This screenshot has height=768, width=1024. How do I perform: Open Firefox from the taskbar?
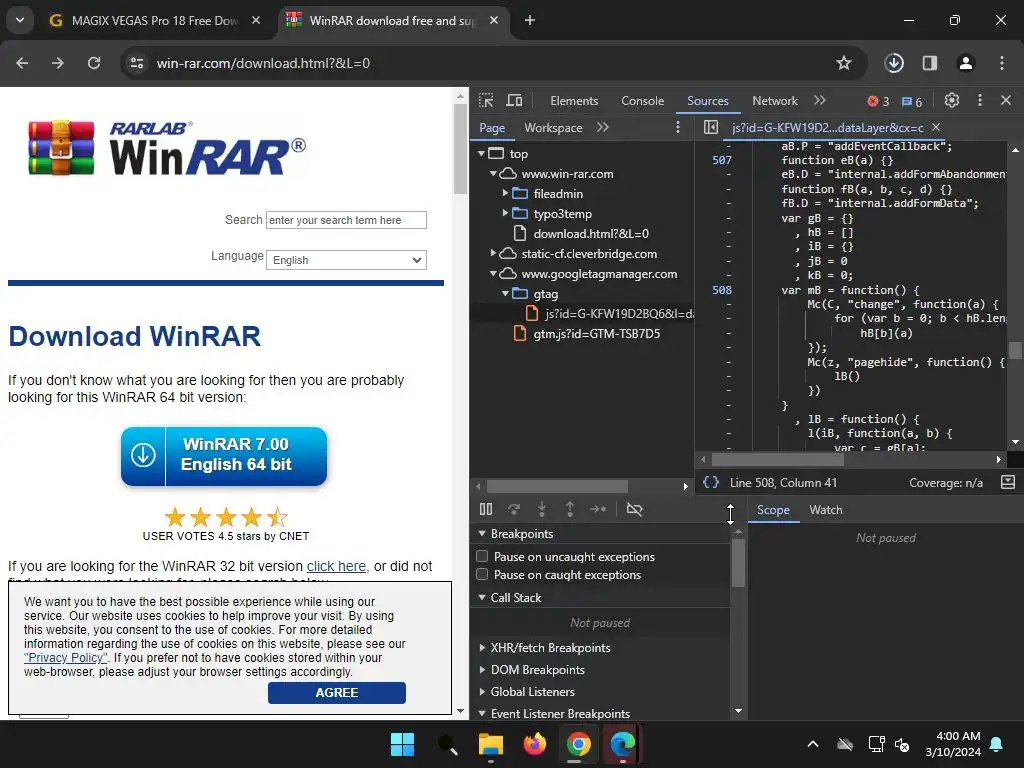[x=535, y=744]
